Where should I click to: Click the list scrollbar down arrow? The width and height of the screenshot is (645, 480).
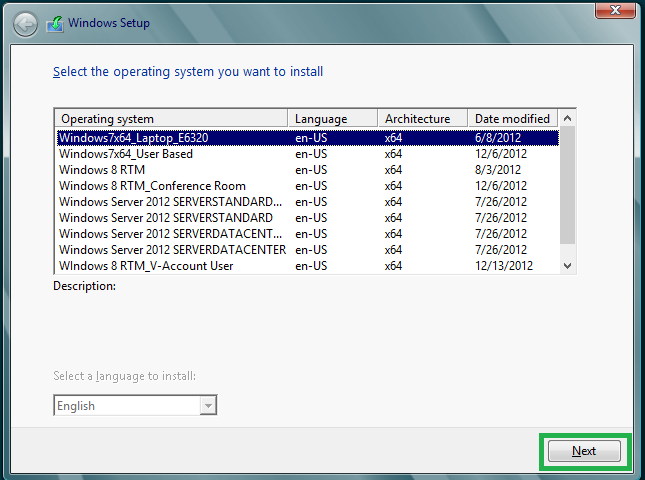(567, 266)
